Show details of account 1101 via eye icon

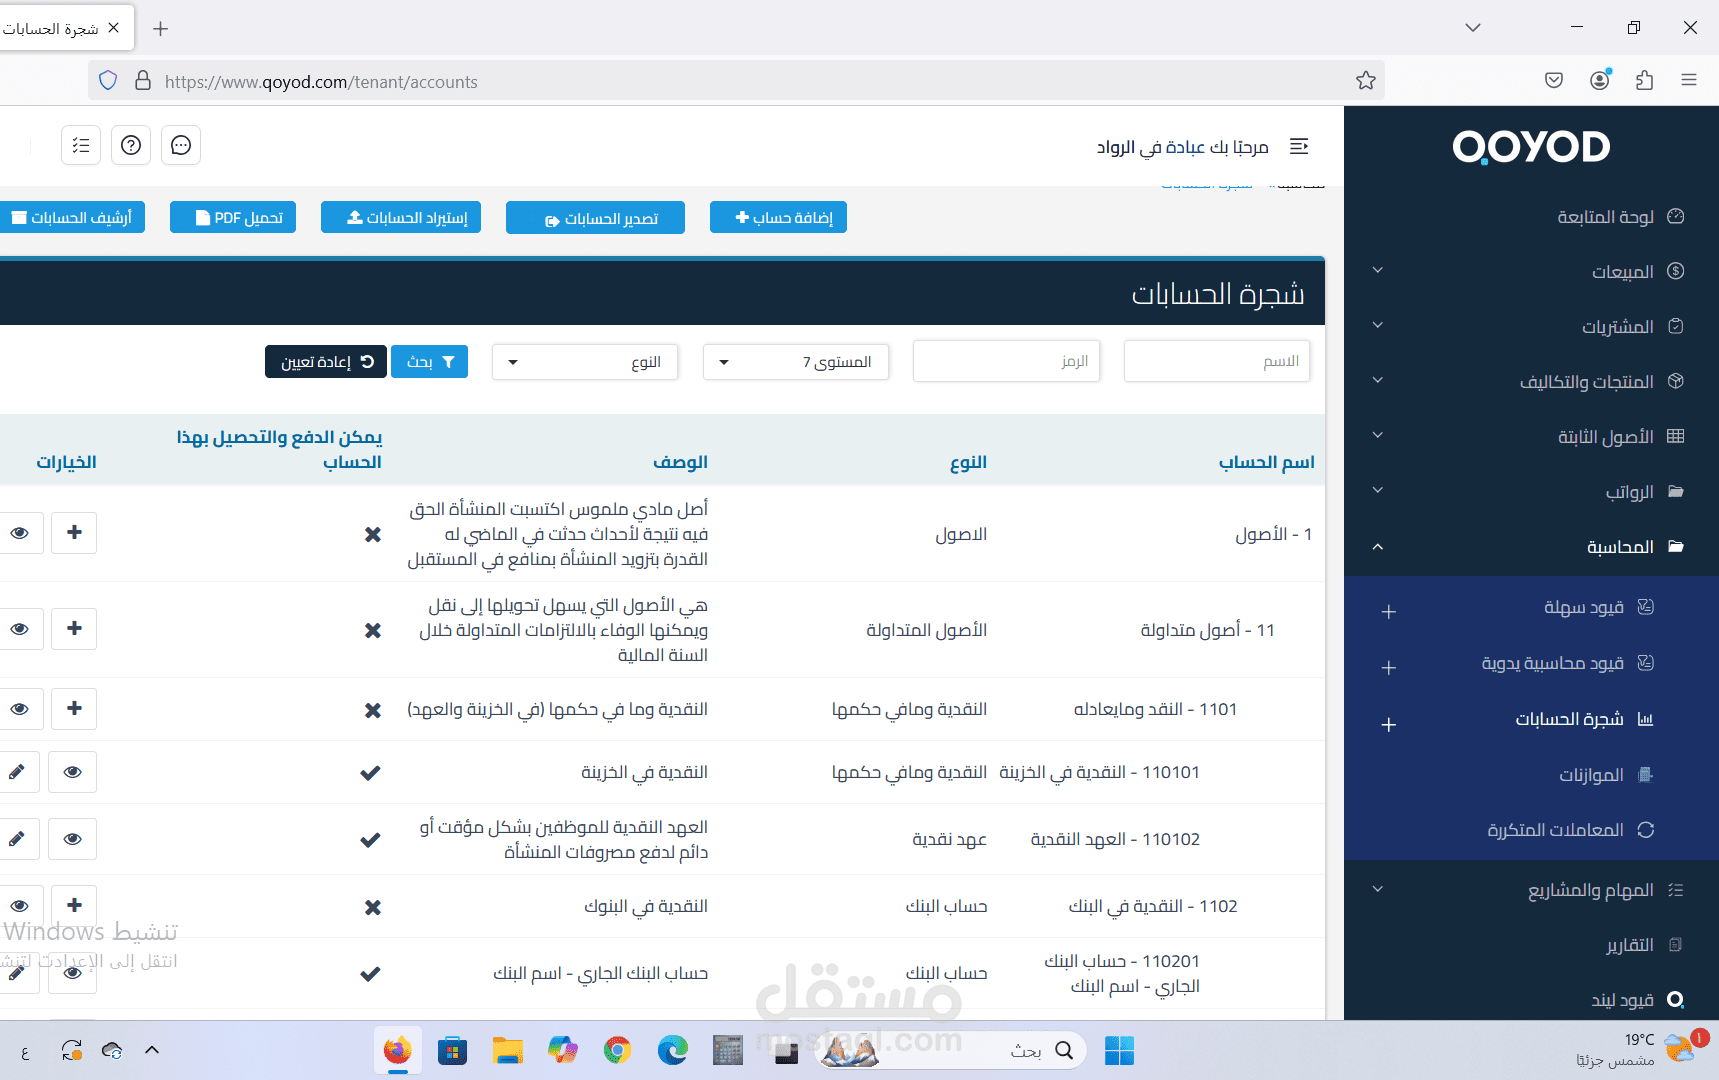(x=21, y=708)
